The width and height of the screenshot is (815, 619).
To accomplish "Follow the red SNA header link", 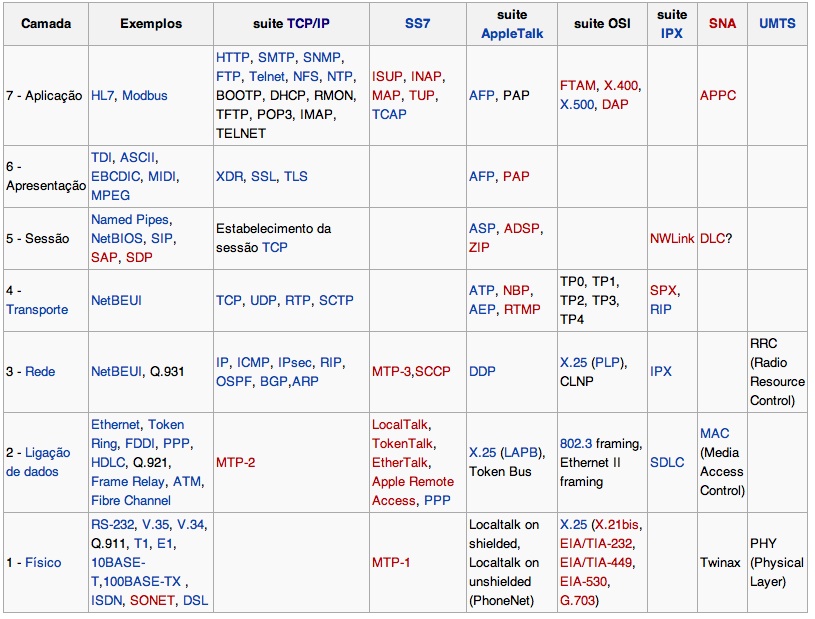I will point(721,23).
